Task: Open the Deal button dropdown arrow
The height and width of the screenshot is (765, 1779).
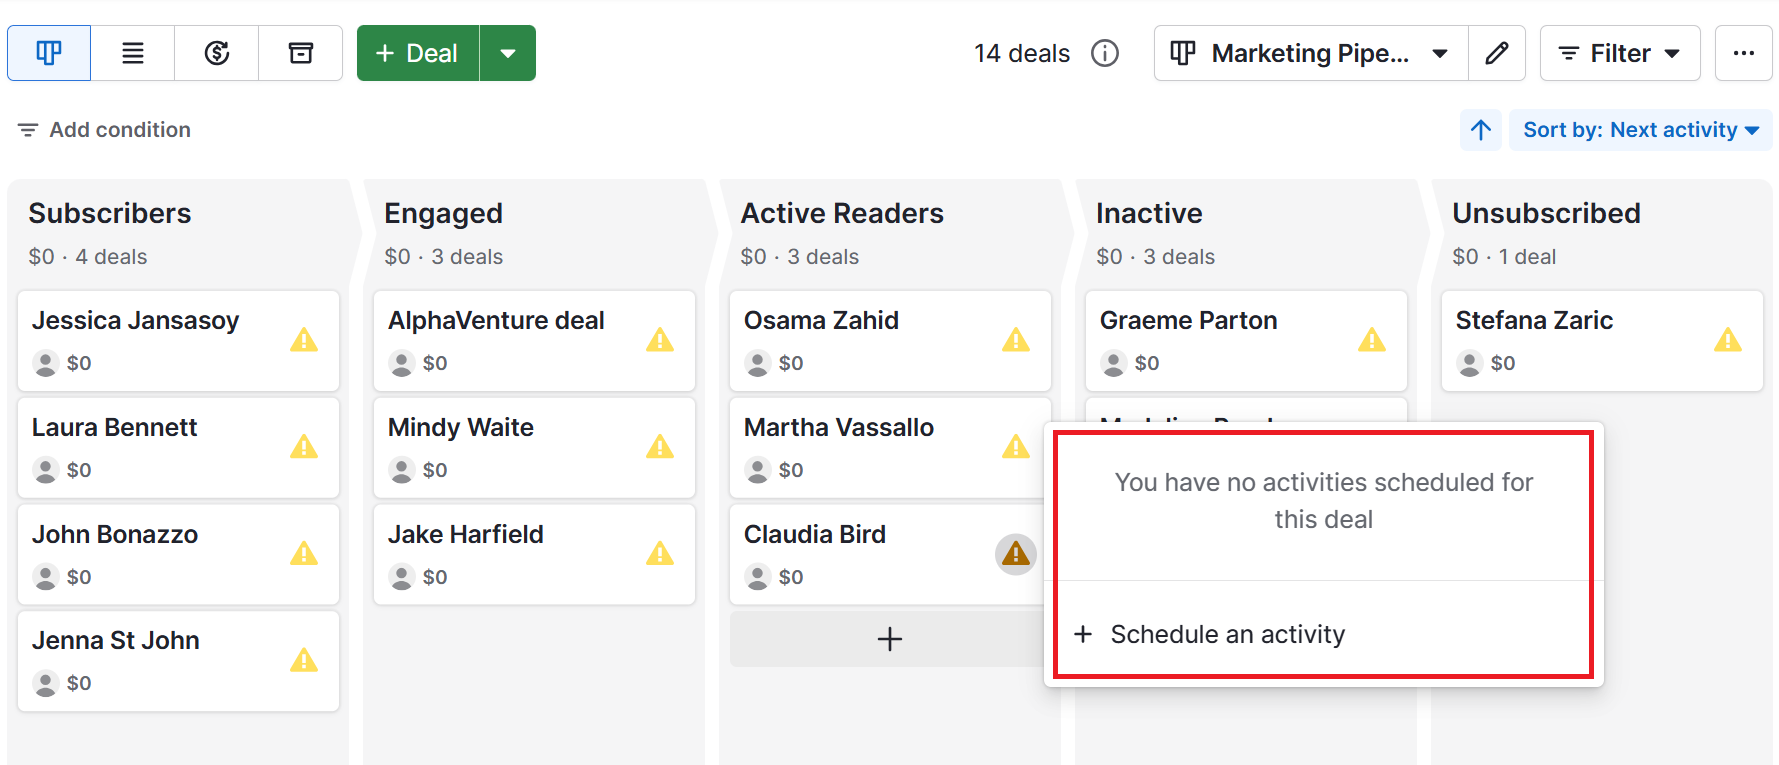Action: point(508,52)
